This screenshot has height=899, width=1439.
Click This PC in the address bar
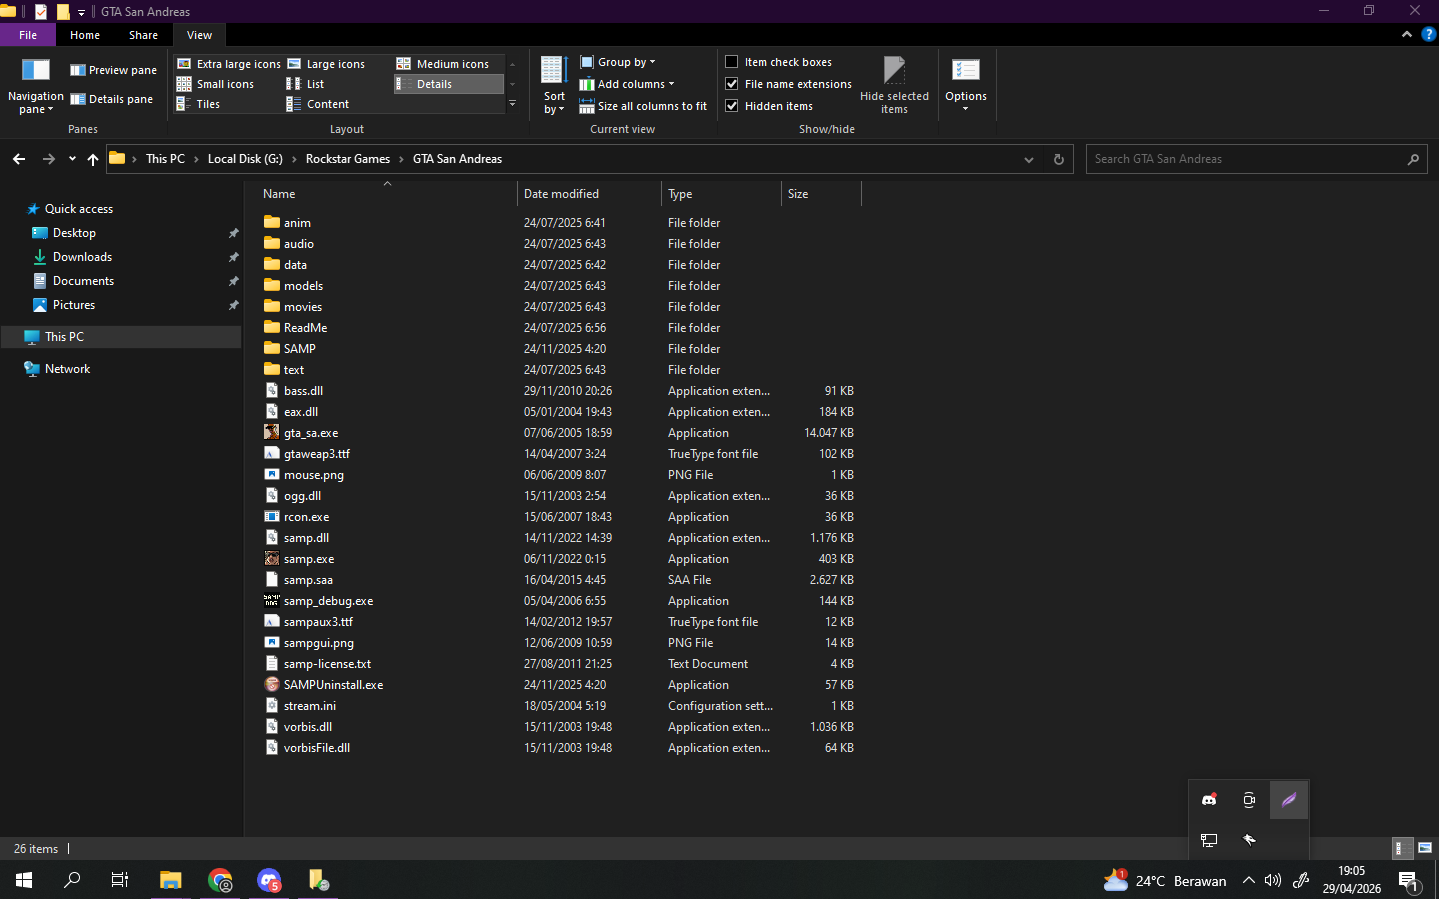click(165, 159)
